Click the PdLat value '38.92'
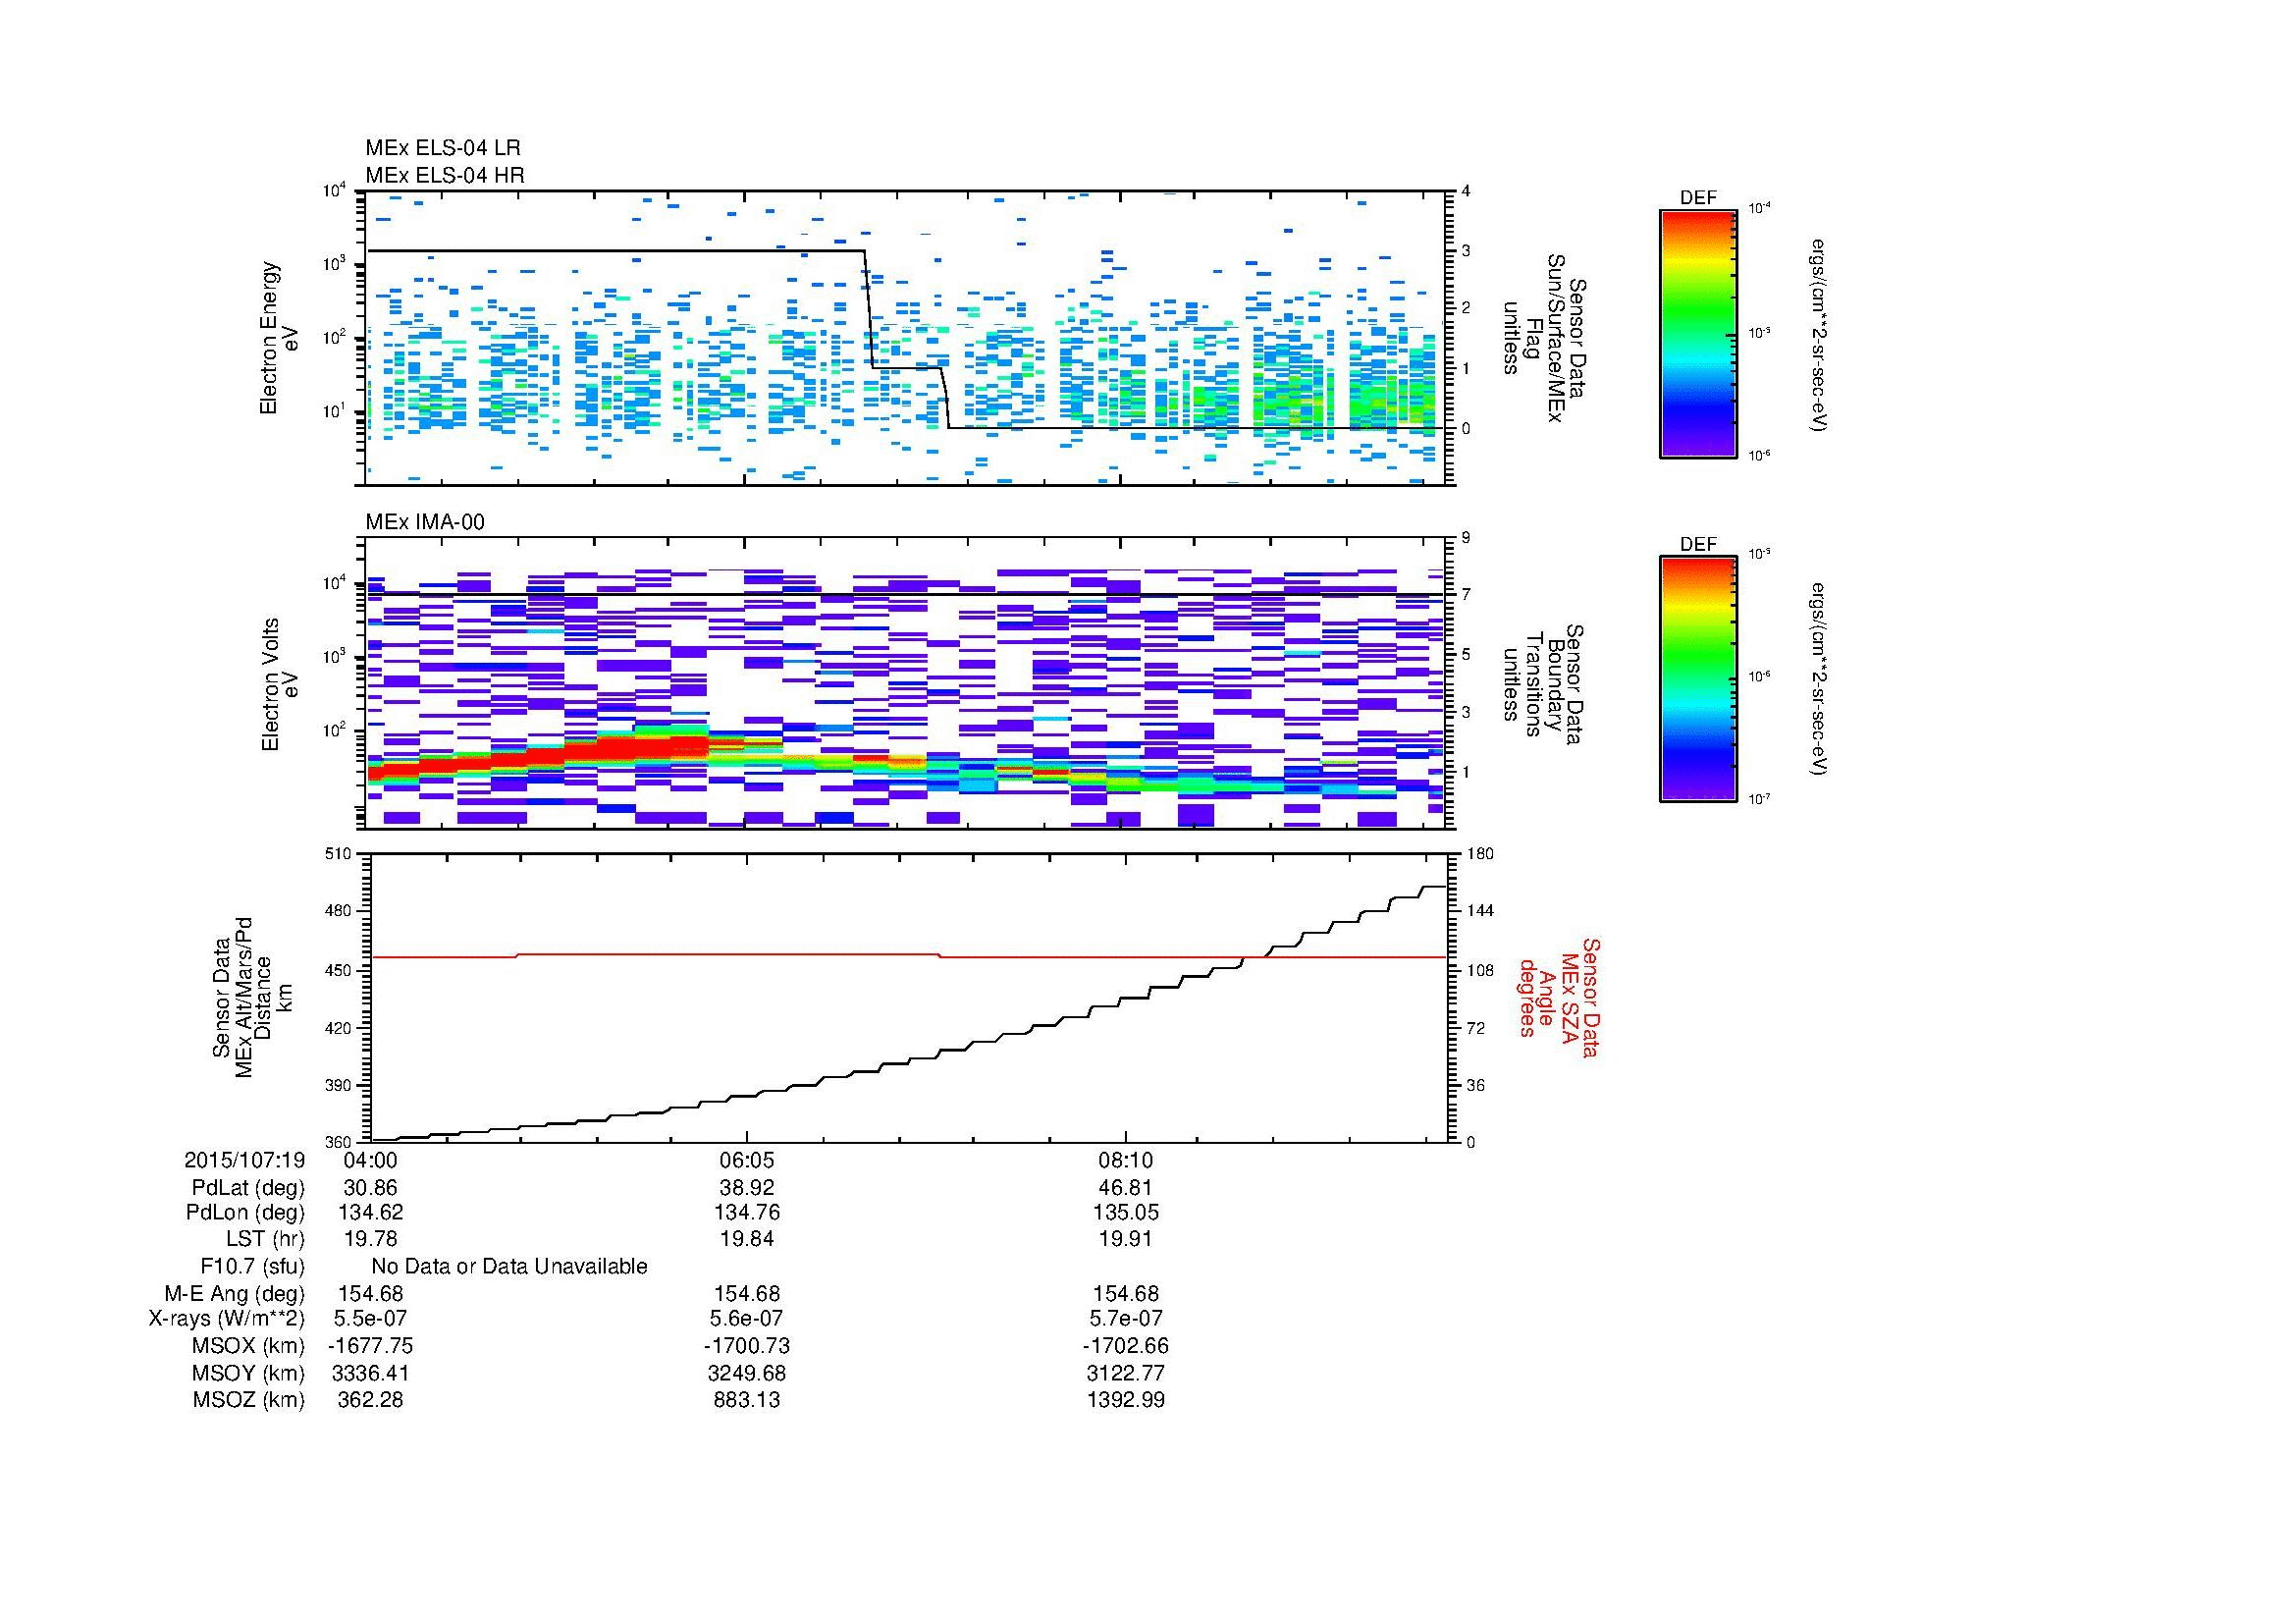This screenshot has width=2296, height=1623. (747, 1188)
